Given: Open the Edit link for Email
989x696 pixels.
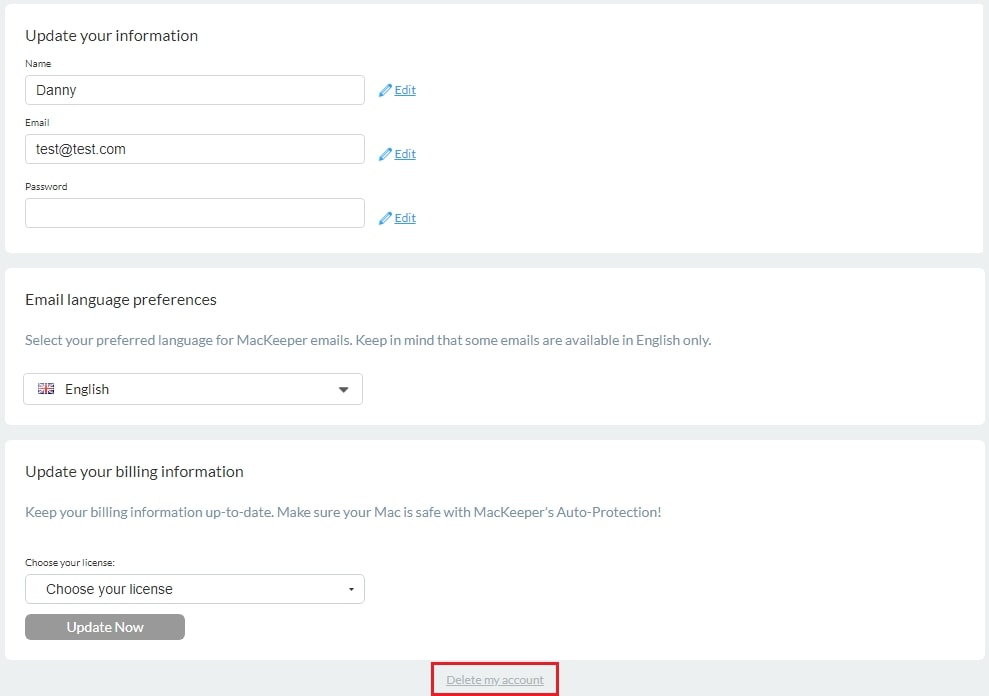Looking at the screenshot, I should 405,154.
